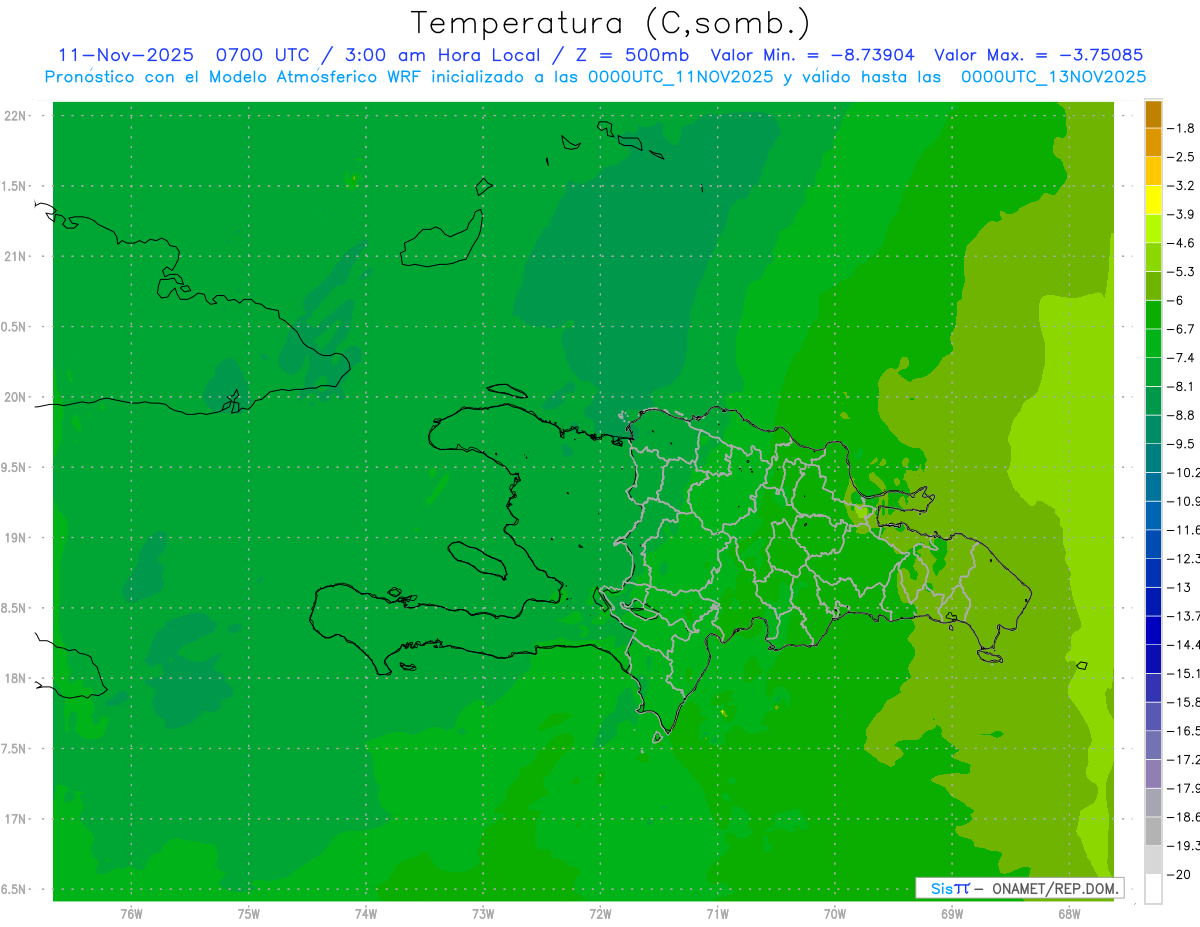Pick the dark orange swatch above -1.8
The image size is (1200, 927).
tap(1154, 114)
